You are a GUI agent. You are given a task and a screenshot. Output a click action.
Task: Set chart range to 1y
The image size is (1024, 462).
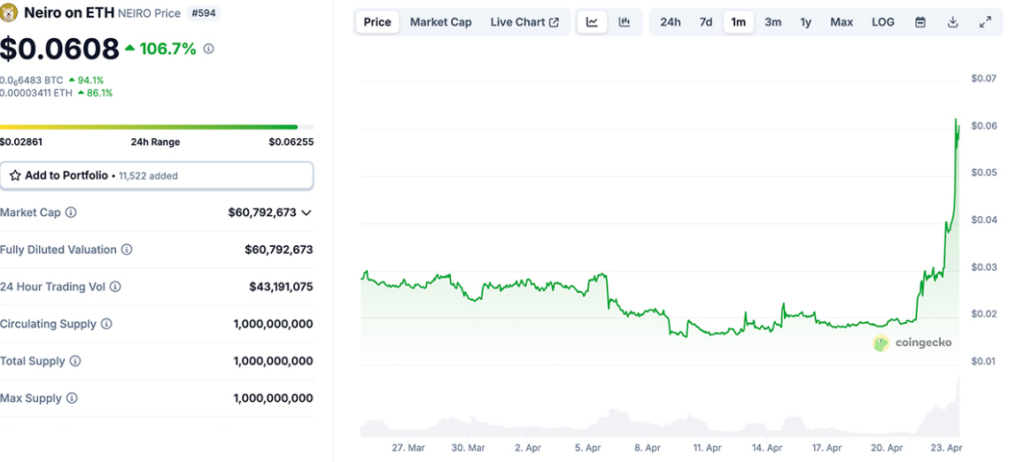806,22
